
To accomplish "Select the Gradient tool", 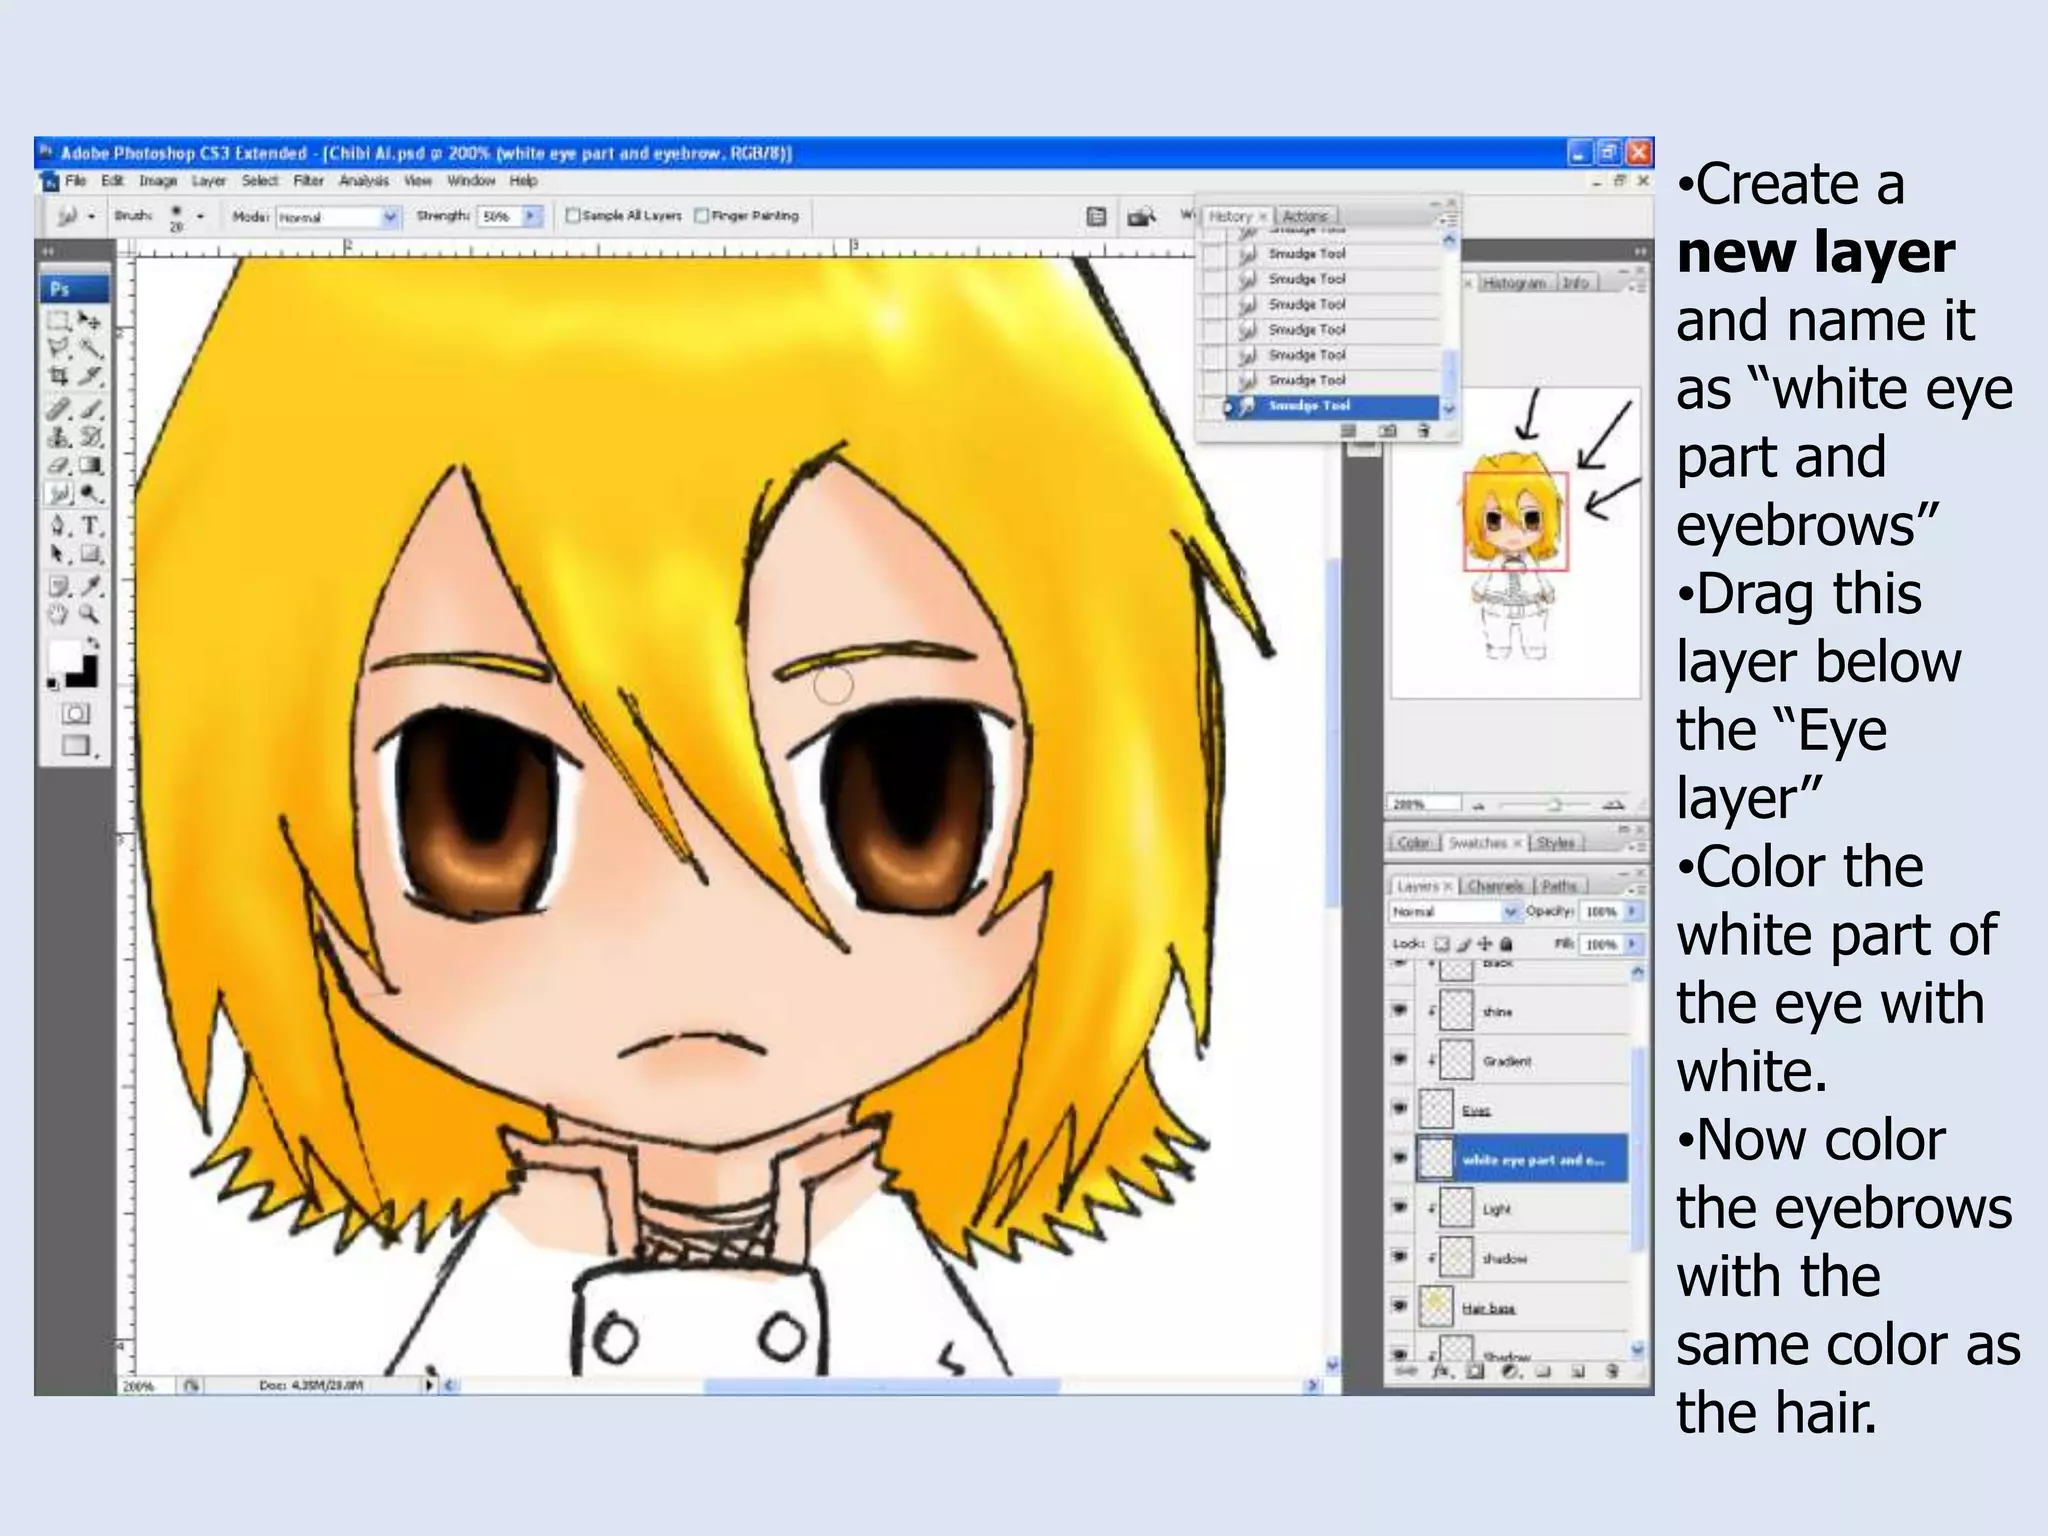I will [90, 465].
